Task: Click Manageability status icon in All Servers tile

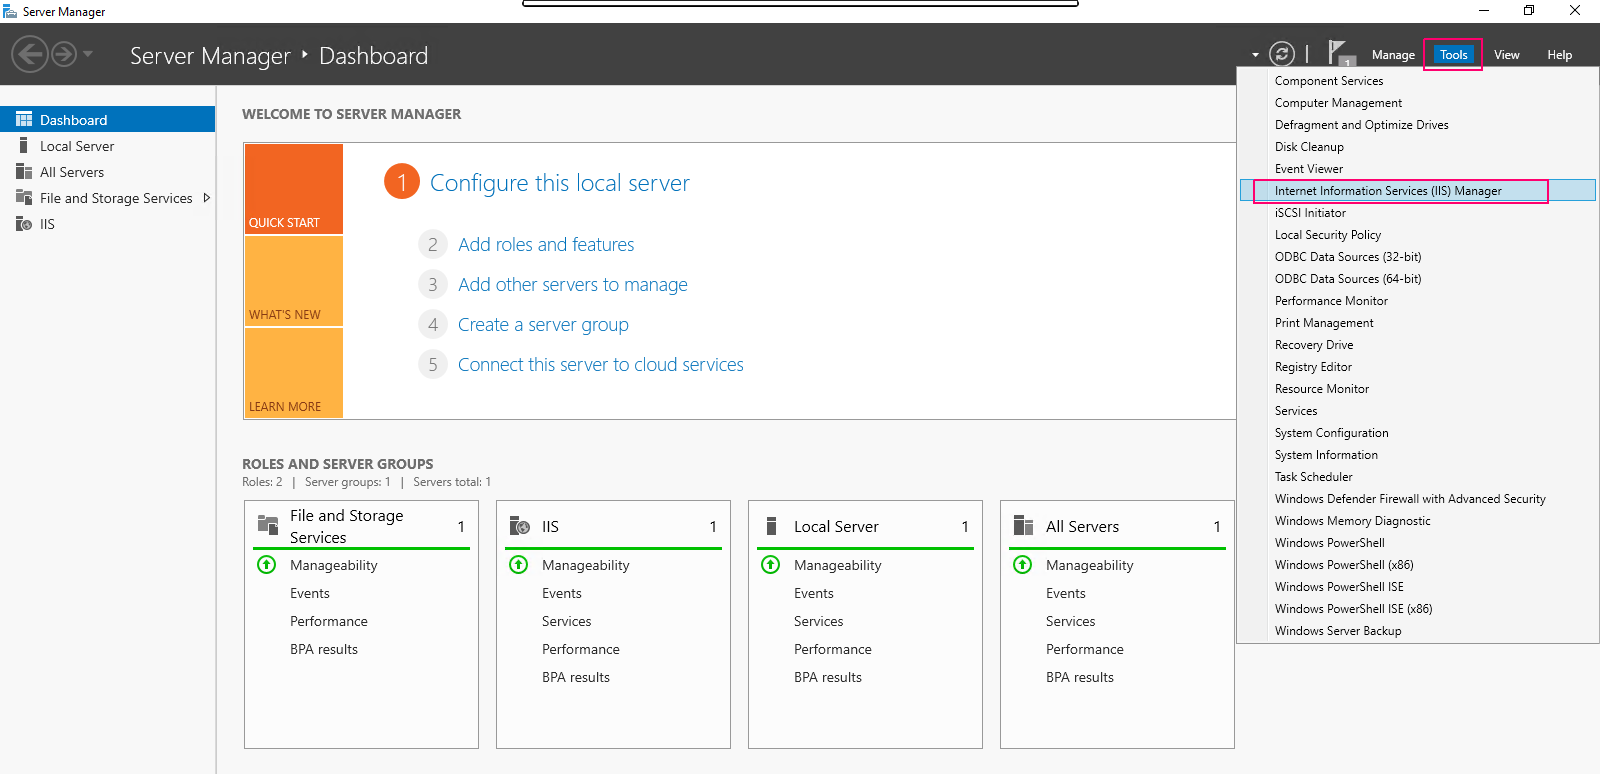Action: point(1023,565)
